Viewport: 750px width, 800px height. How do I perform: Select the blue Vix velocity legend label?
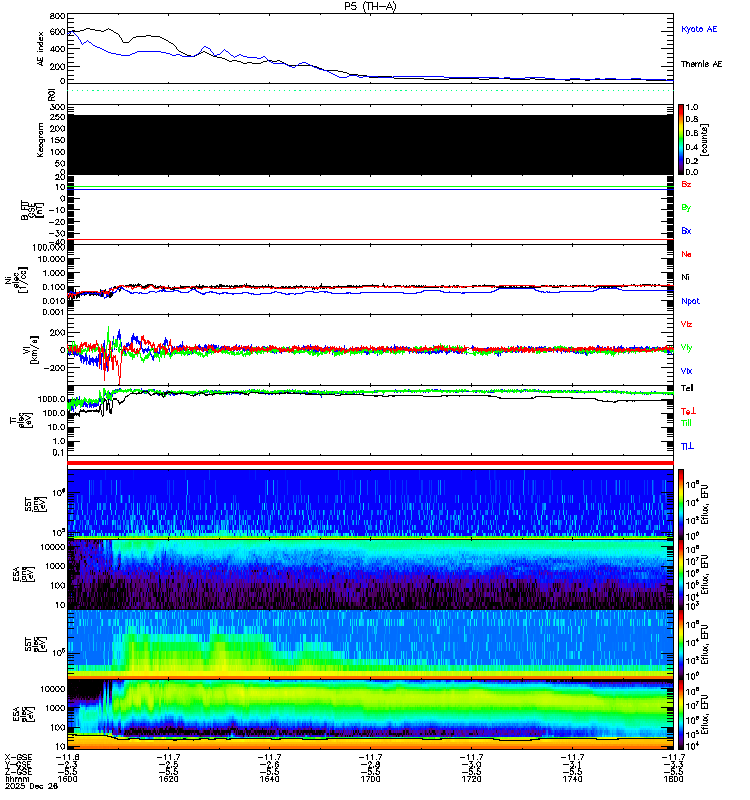click(x=686, y=371)
